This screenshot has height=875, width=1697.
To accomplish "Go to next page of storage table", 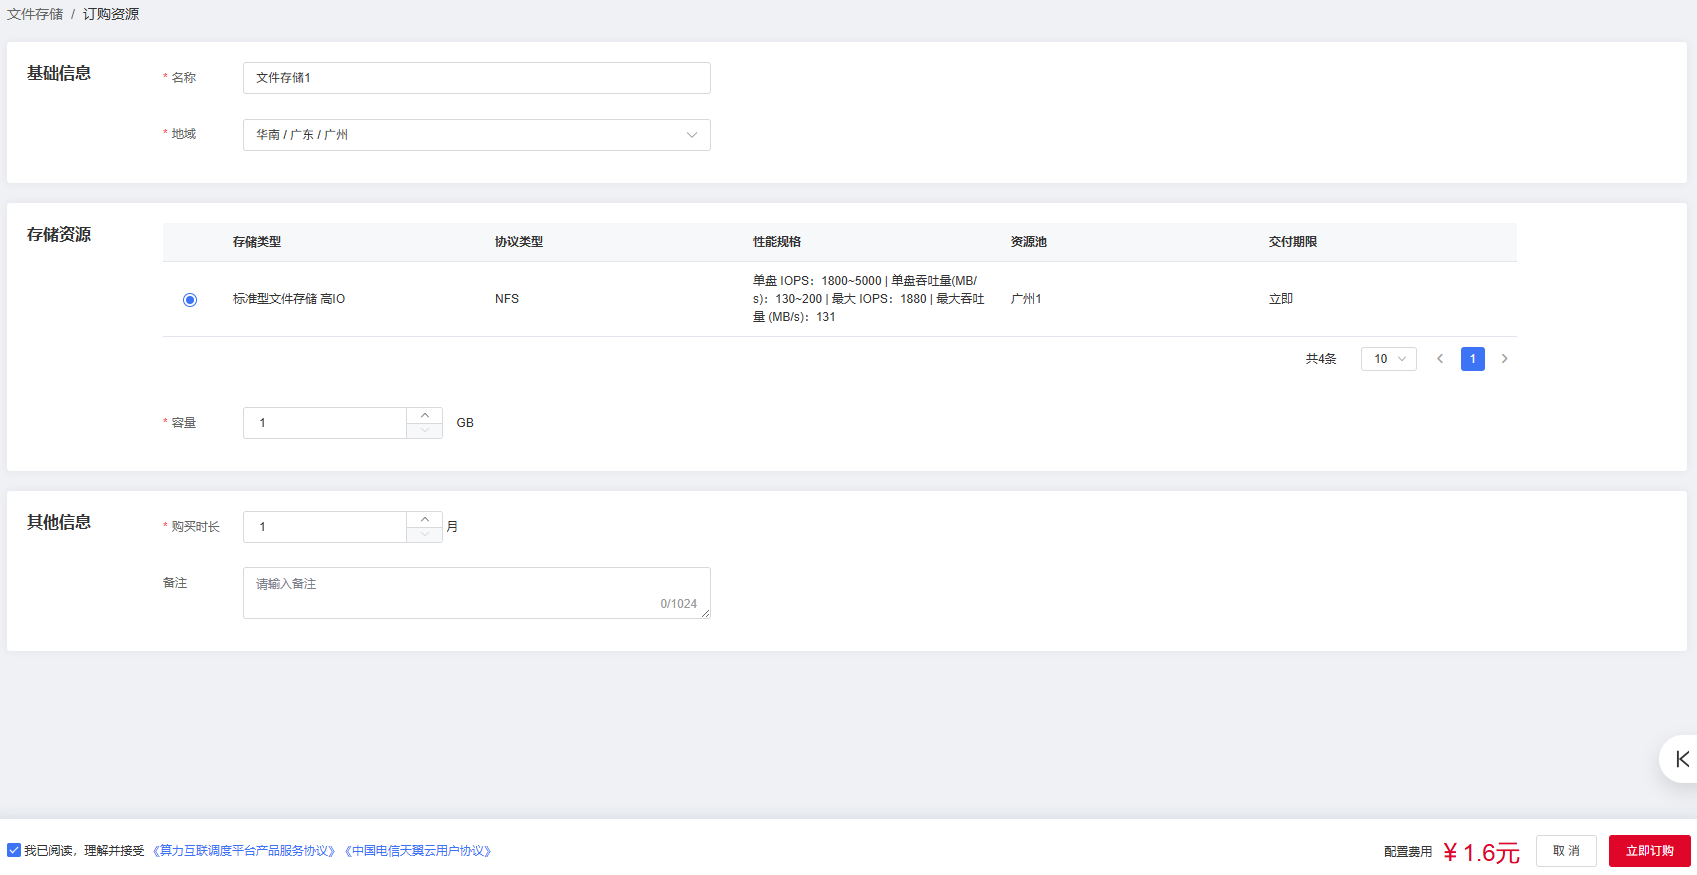I will coord(1504,359).
